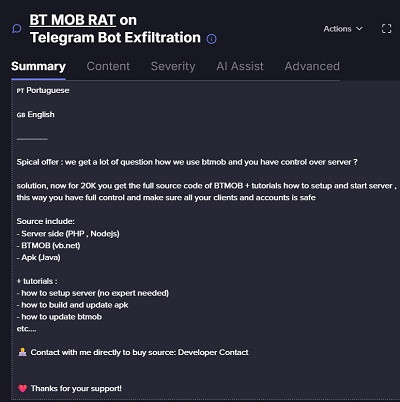Open the Actions dropdown menu
Screen dimensions: 400x402
pos(343,29)
